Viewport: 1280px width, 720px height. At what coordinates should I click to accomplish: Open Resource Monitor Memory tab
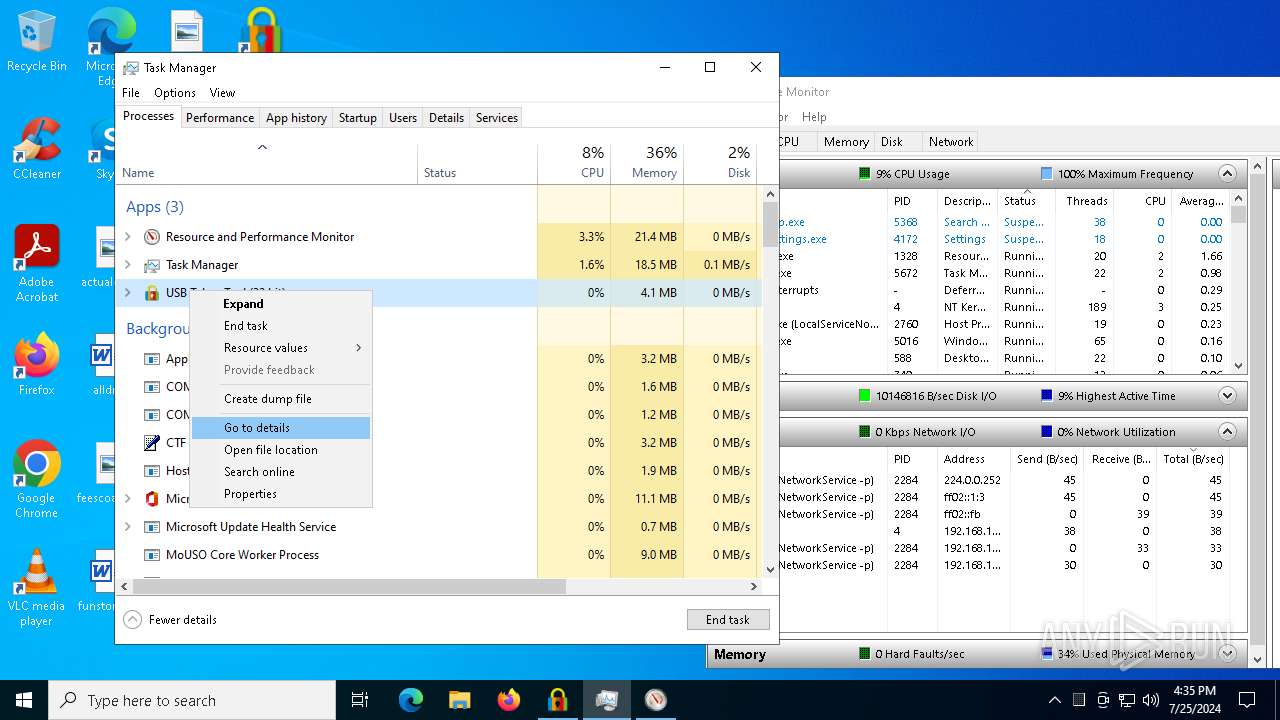[846, 142]
